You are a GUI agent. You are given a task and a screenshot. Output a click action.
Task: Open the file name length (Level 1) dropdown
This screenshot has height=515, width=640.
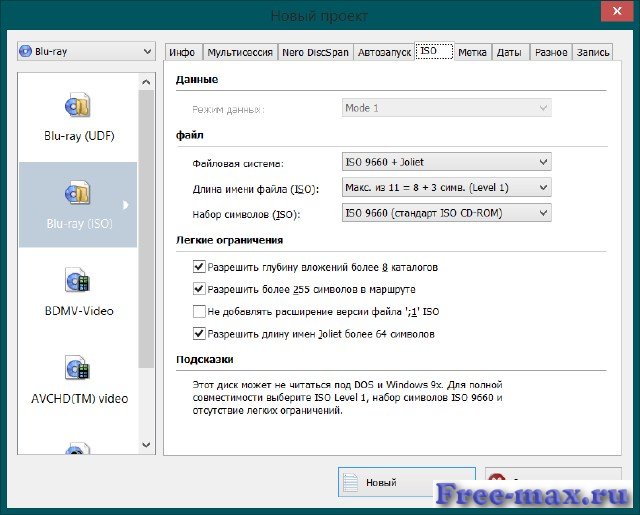(447, 187)
